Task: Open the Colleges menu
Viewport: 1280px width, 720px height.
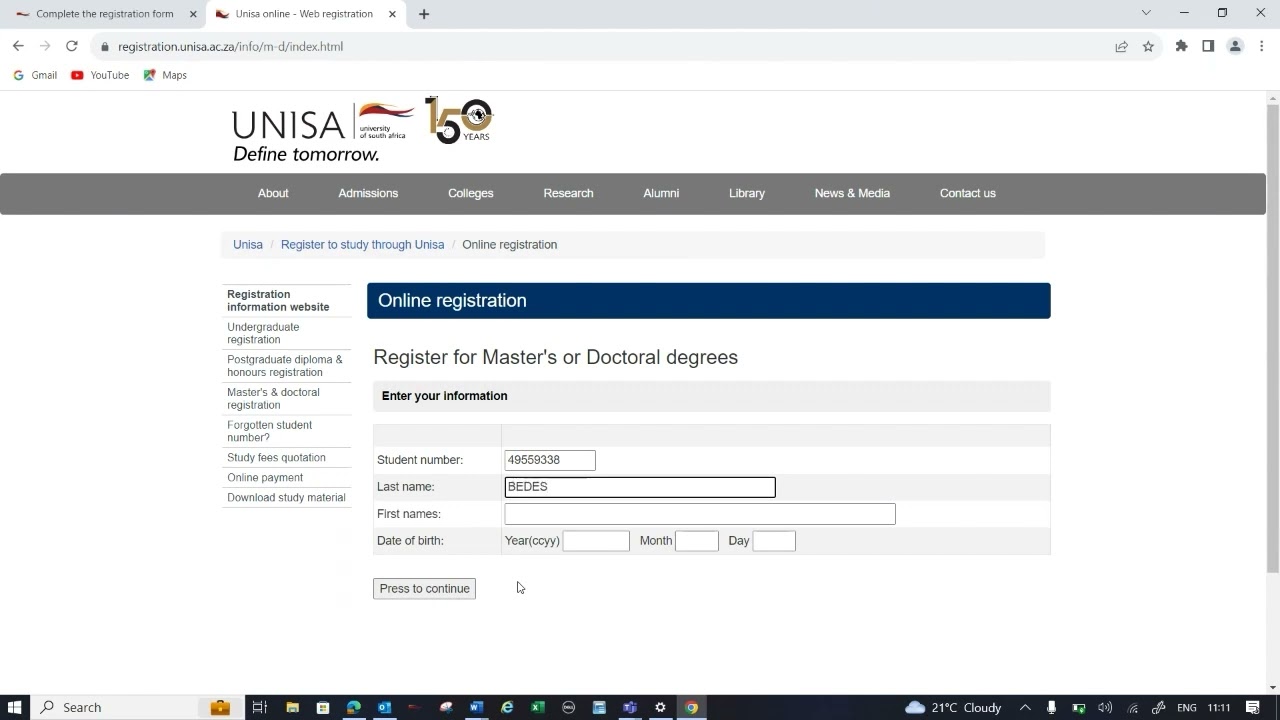Action: tap(471, 193)
